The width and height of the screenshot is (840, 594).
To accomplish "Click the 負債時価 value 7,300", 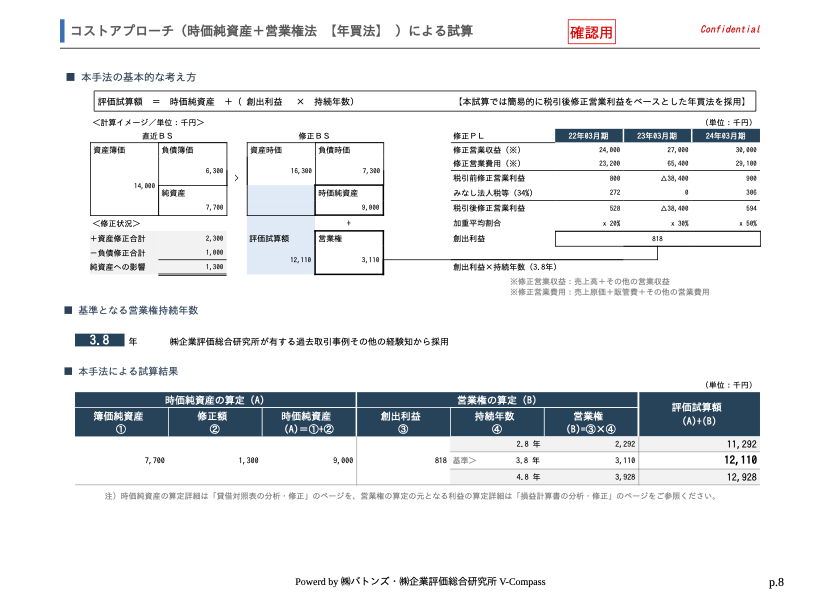I will click(371, 171).
